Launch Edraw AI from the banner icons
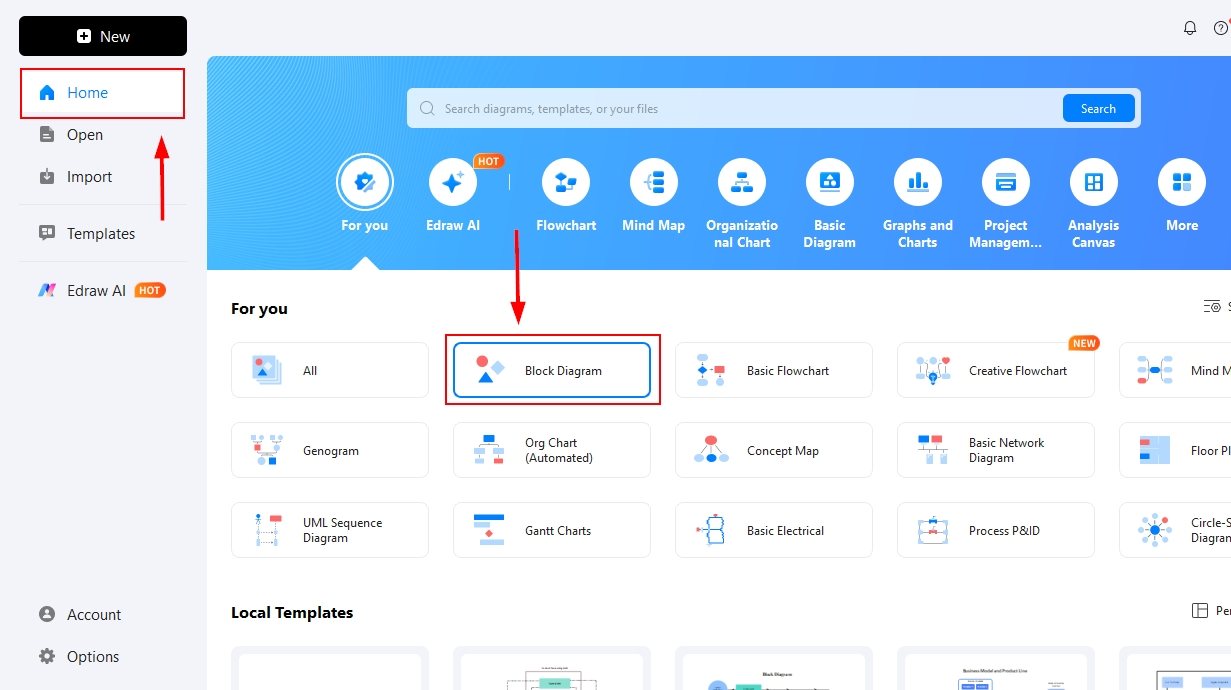Screen dimensions: 1231x690 [452, 183]
